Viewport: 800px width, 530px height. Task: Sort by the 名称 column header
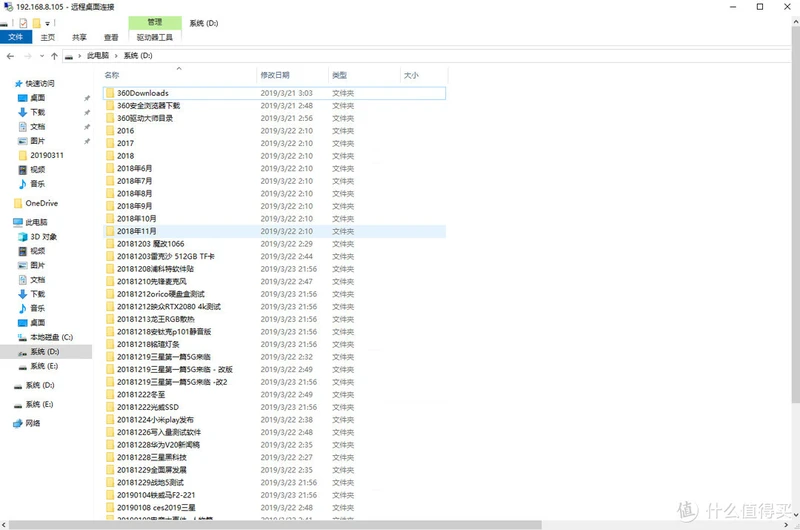pyautogui.click(x=112, y=75)
